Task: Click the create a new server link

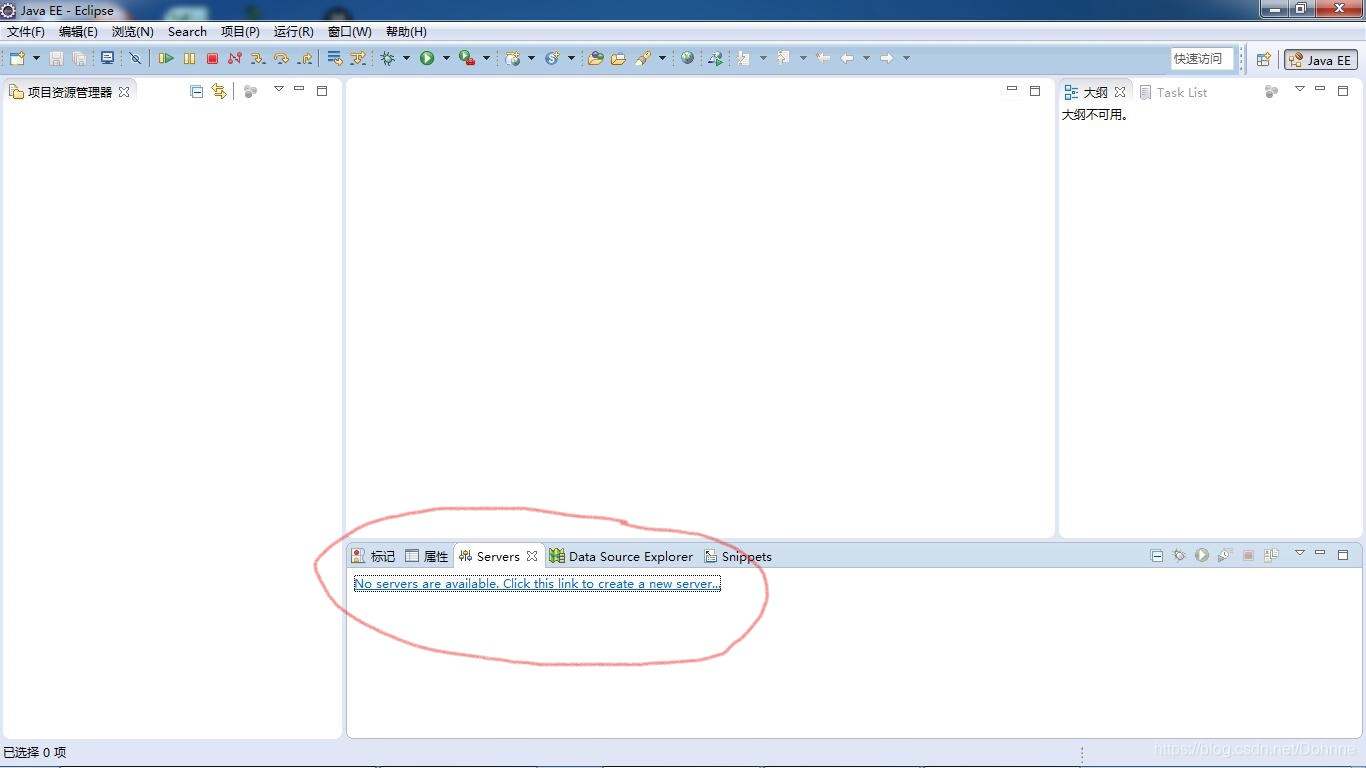Action: [x=537, y=584]
